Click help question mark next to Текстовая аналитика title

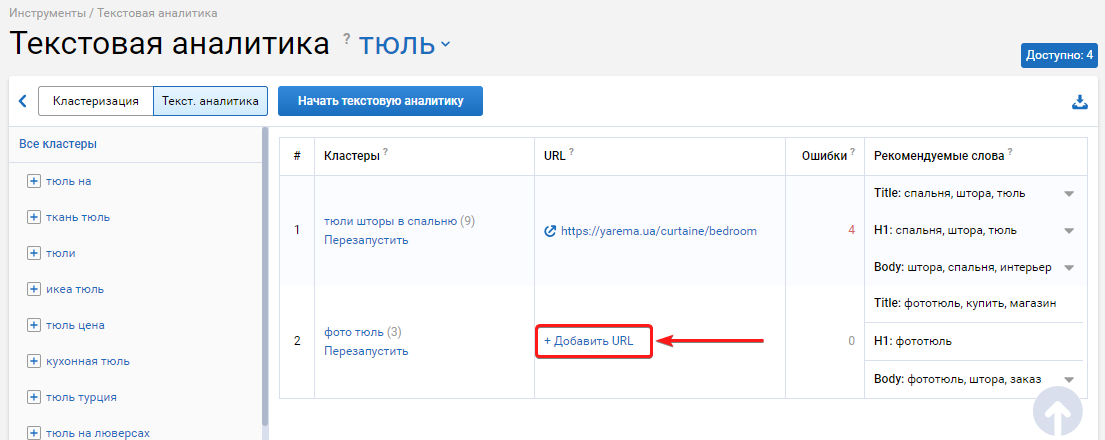pyautogui.click(x=347, y=38)
